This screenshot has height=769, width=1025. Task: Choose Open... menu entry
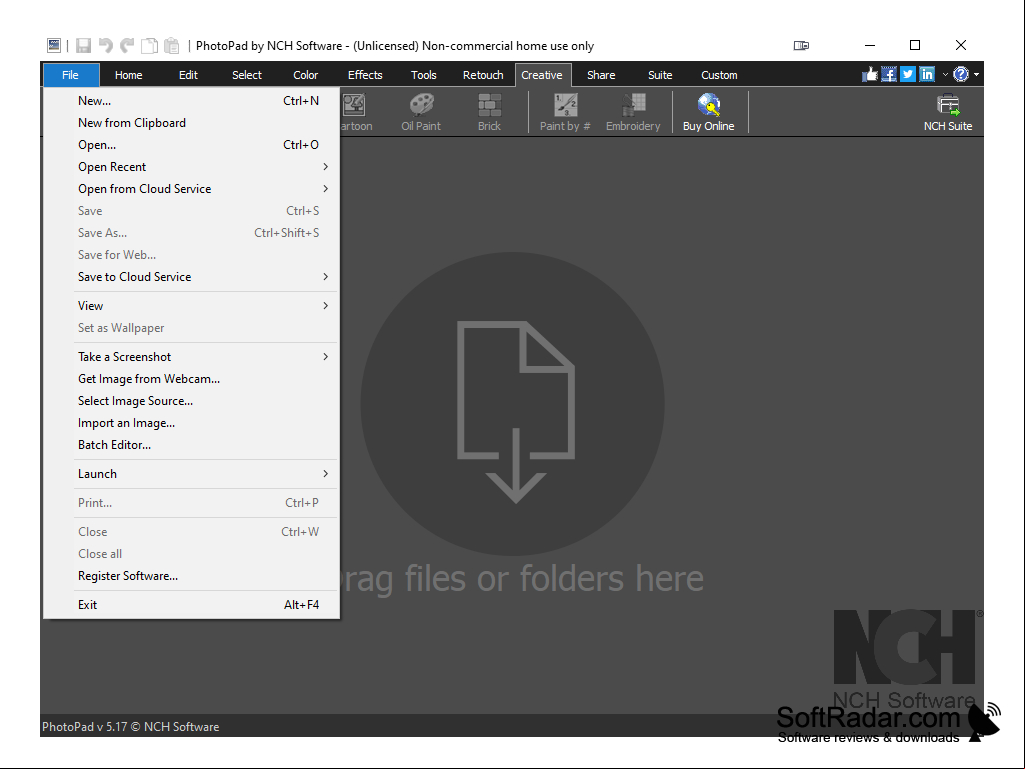pyautogui.click(x=192, y=145)
